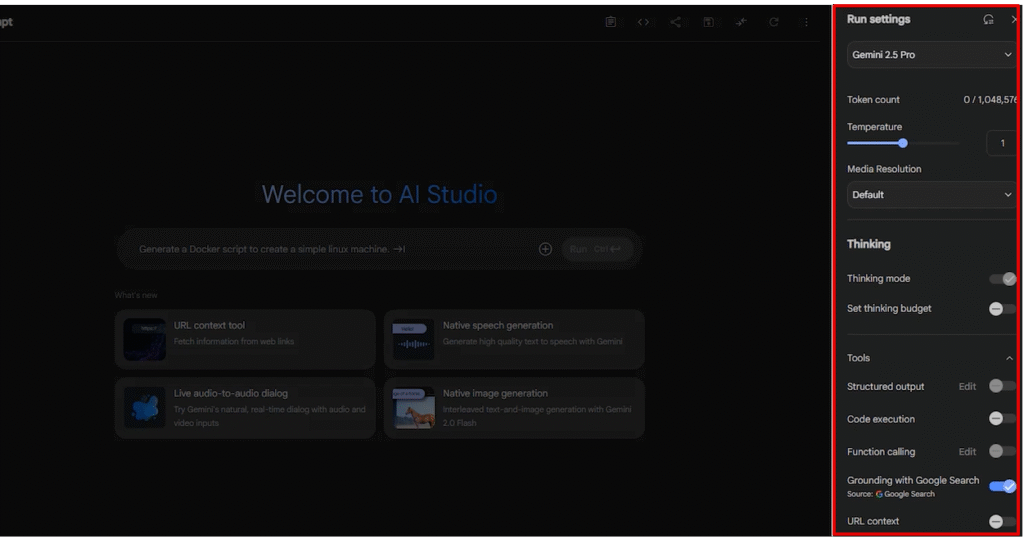Click the compare mode arrows icon
The width and height of the screenshot is (1024, 539).
pyautogui.click(x=741, y=22)
